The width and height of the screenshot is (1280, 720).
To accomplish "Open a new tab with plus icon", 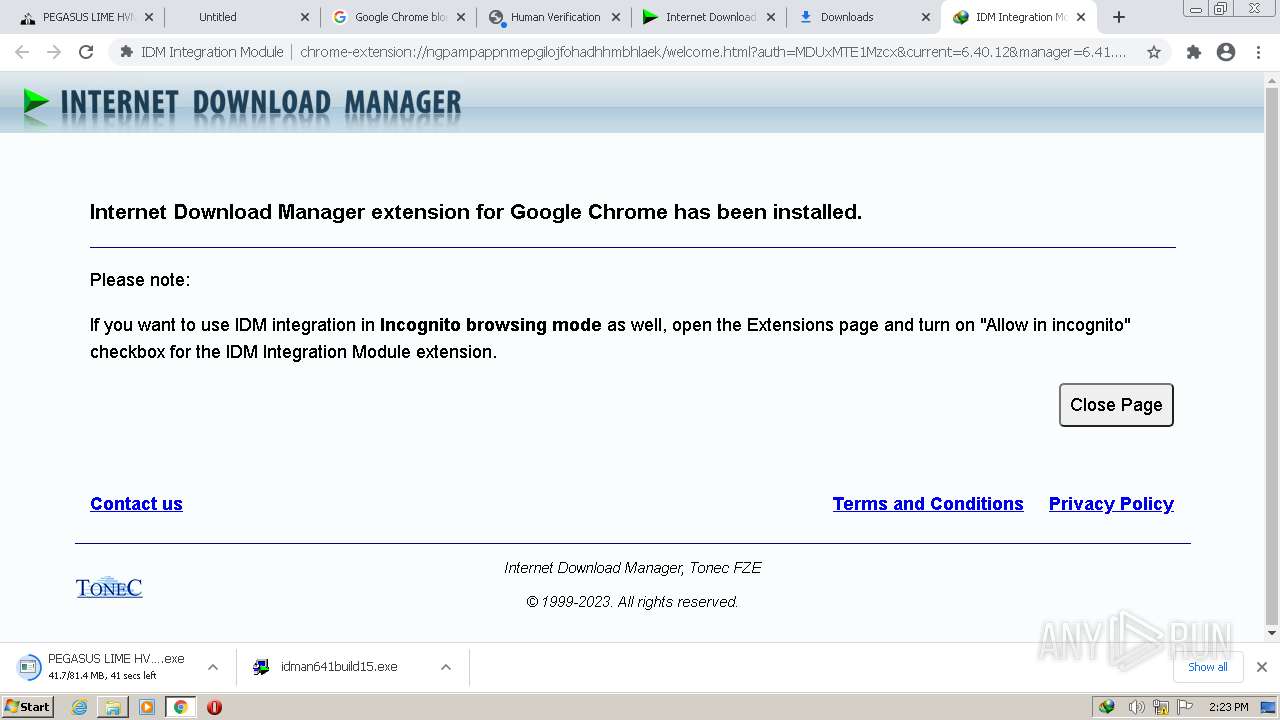I will [1119, 17].
